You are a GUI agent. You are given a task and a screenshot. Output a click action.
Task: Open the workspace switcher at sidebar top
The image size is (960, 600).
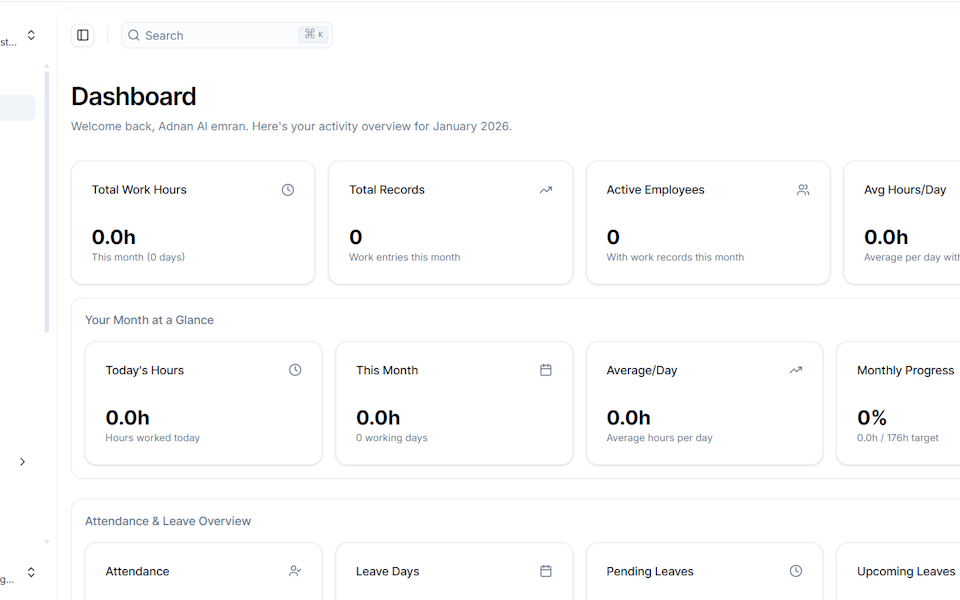31,36
